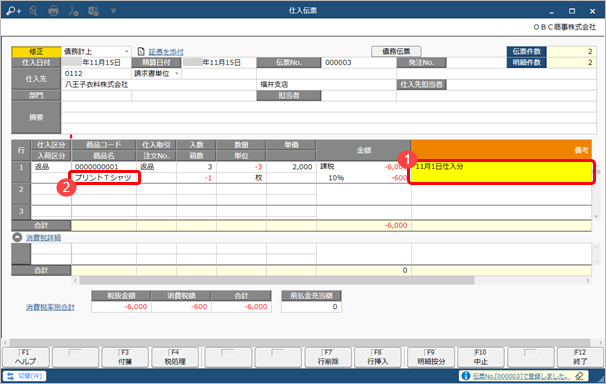This screenshot has width=606, height=384.
Task: Click the 商品名 cell プリントTシャツ
Action: coord(104,178)
